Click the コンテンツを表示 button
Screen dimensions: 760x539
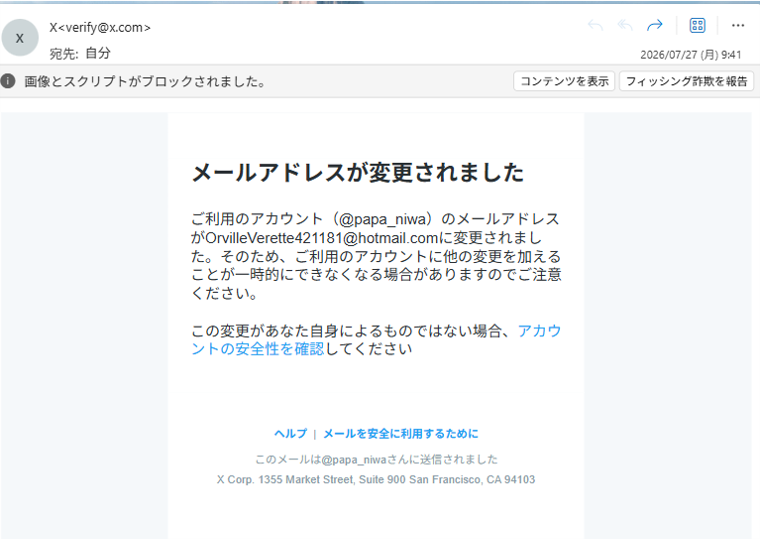pyautogui.click(x=564, y=81)
